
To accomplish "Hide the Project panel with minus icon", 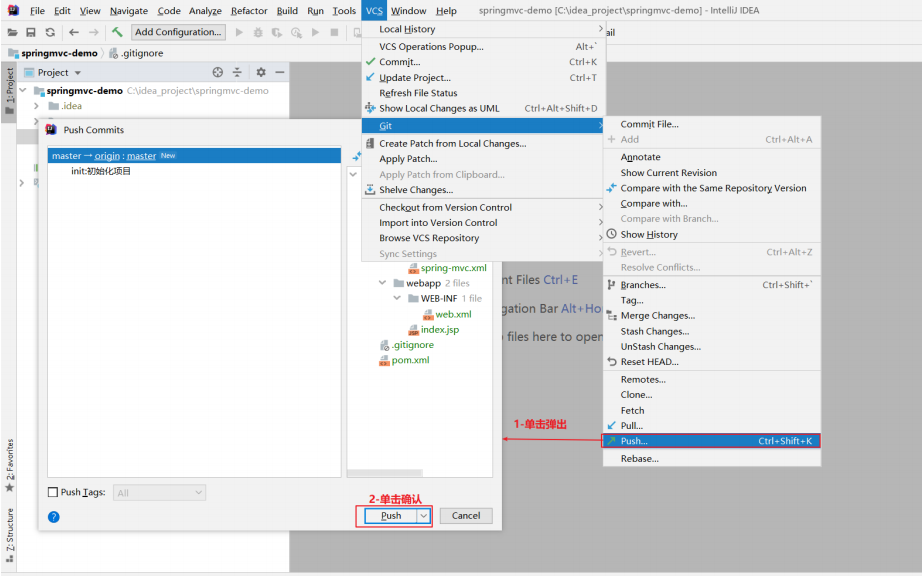I will tap(280, 72).
